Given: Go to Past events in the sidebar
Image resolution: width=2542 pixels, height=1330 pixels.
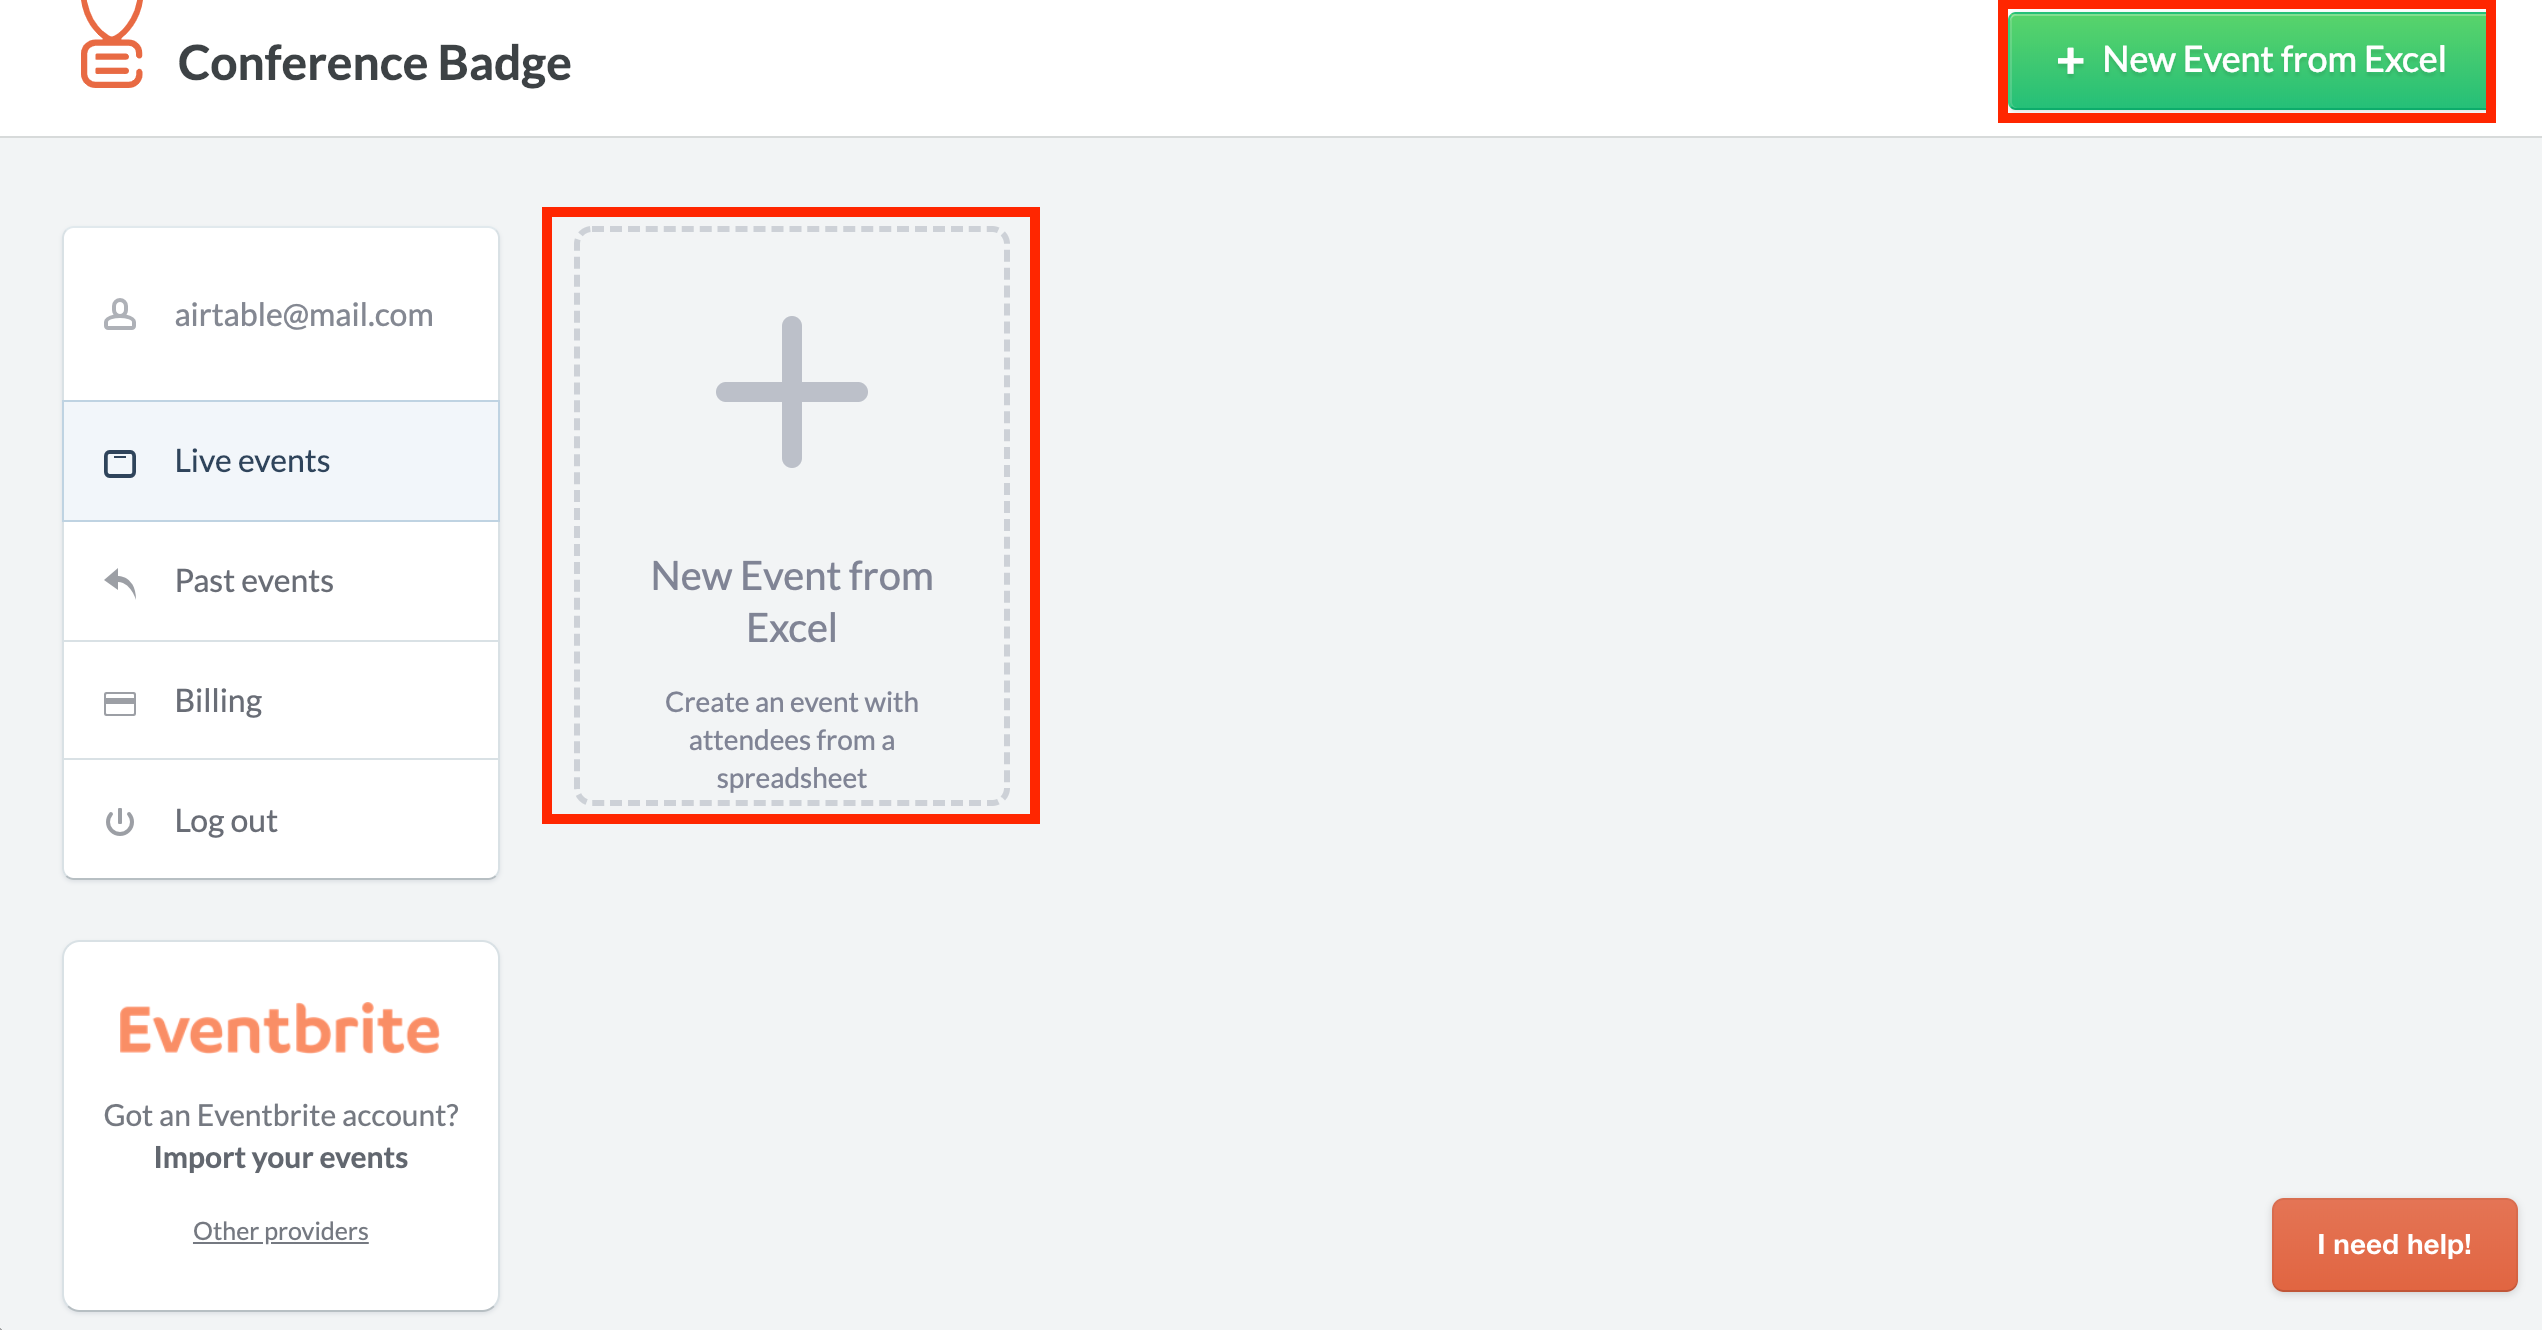Looking at the screenshot, I should pos(281,581).
